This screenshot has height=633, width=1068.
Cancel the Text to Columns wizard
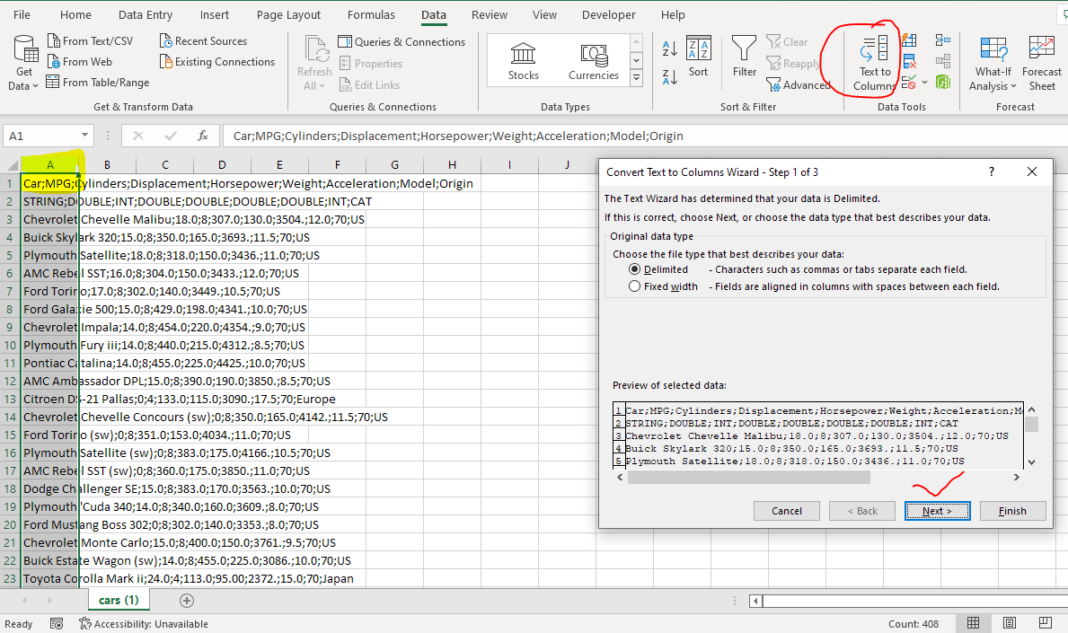point(786,510)
